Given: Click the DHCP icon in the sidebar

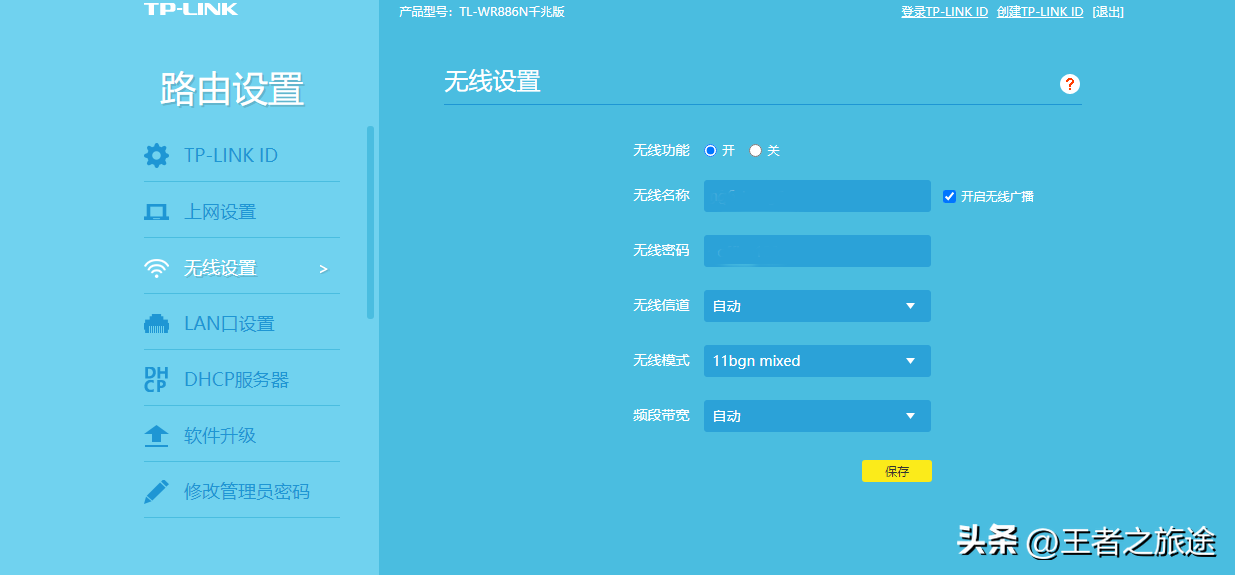Looking at the screenshot, I should [156, 380].
